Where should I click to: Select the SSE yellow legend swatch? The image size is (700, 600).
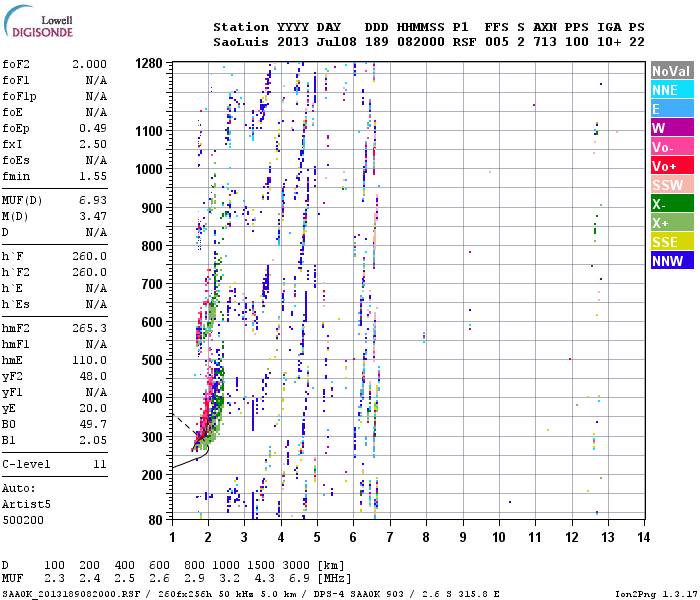tap(672, 242)
